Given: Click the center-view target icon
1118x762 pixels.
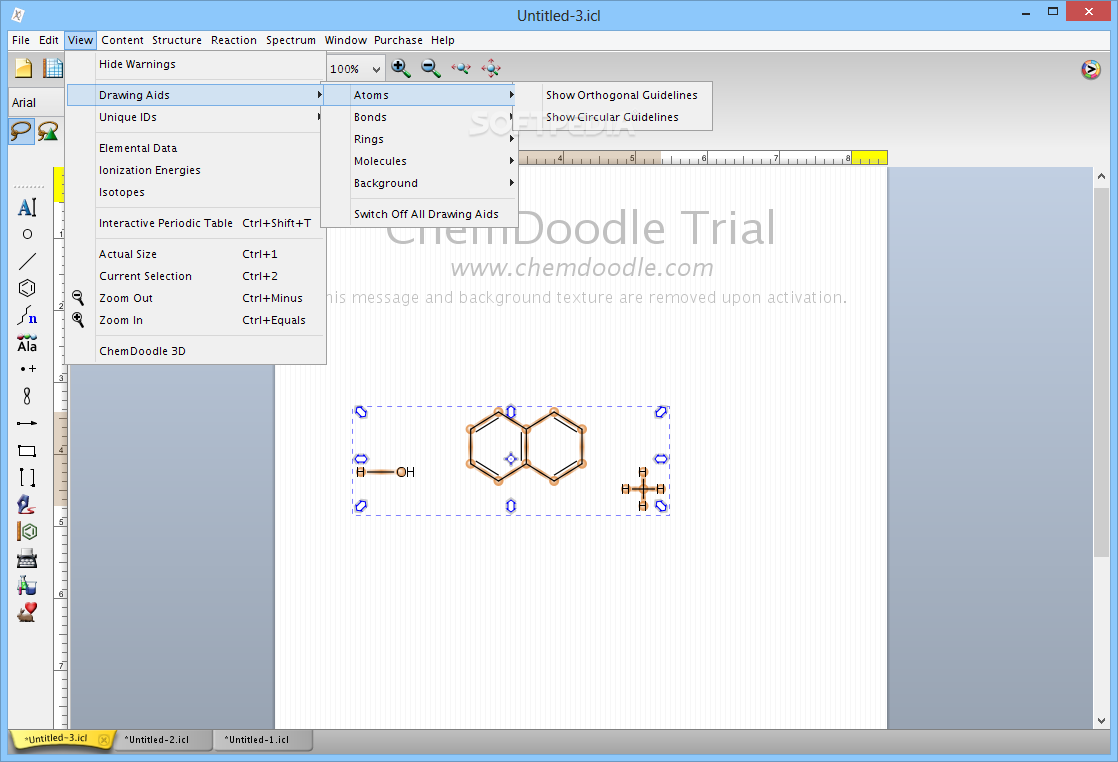Looking at the screenshot, I should [491, 68].
